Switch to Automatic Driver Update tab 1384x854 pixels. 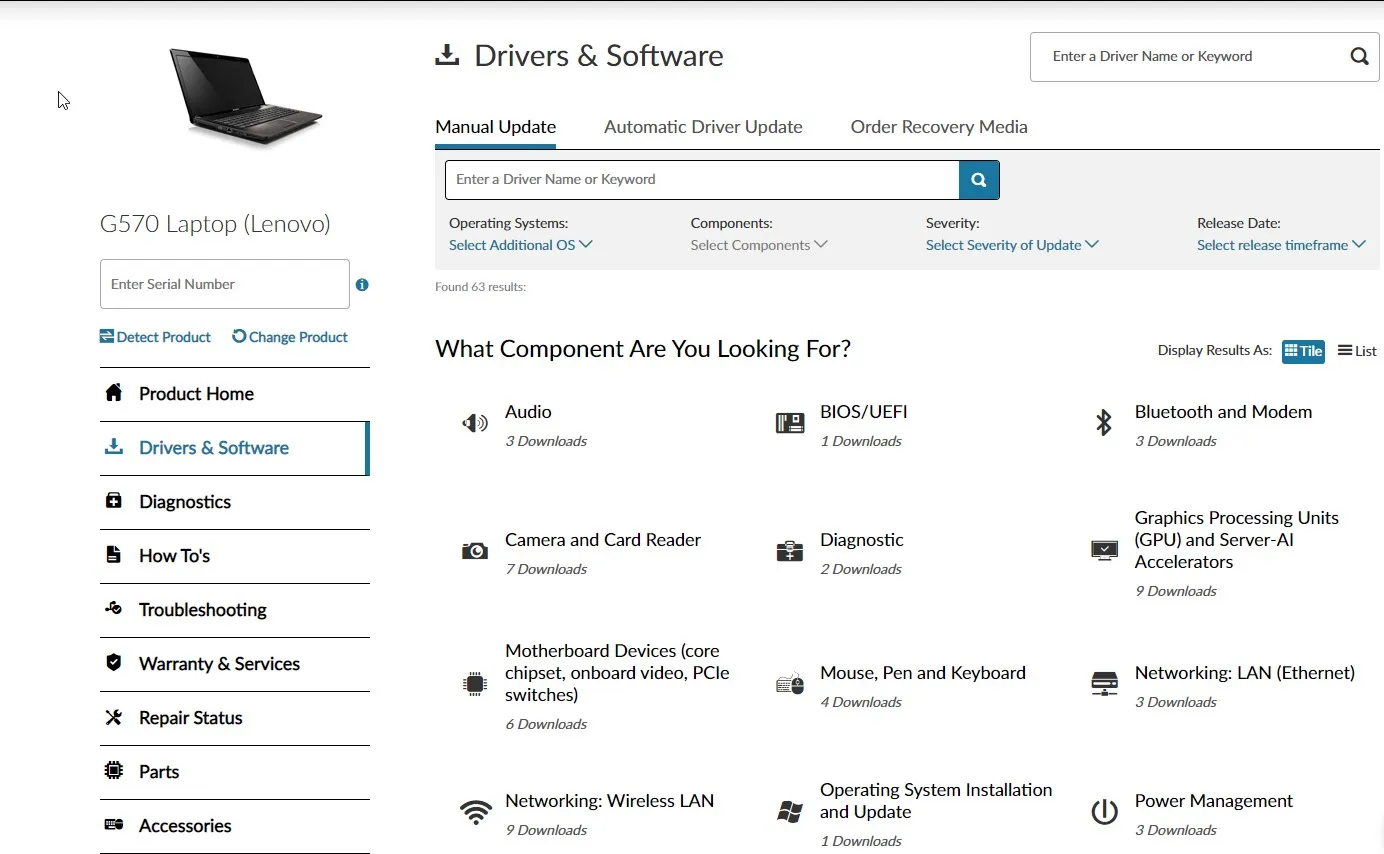tap(703, 127)
